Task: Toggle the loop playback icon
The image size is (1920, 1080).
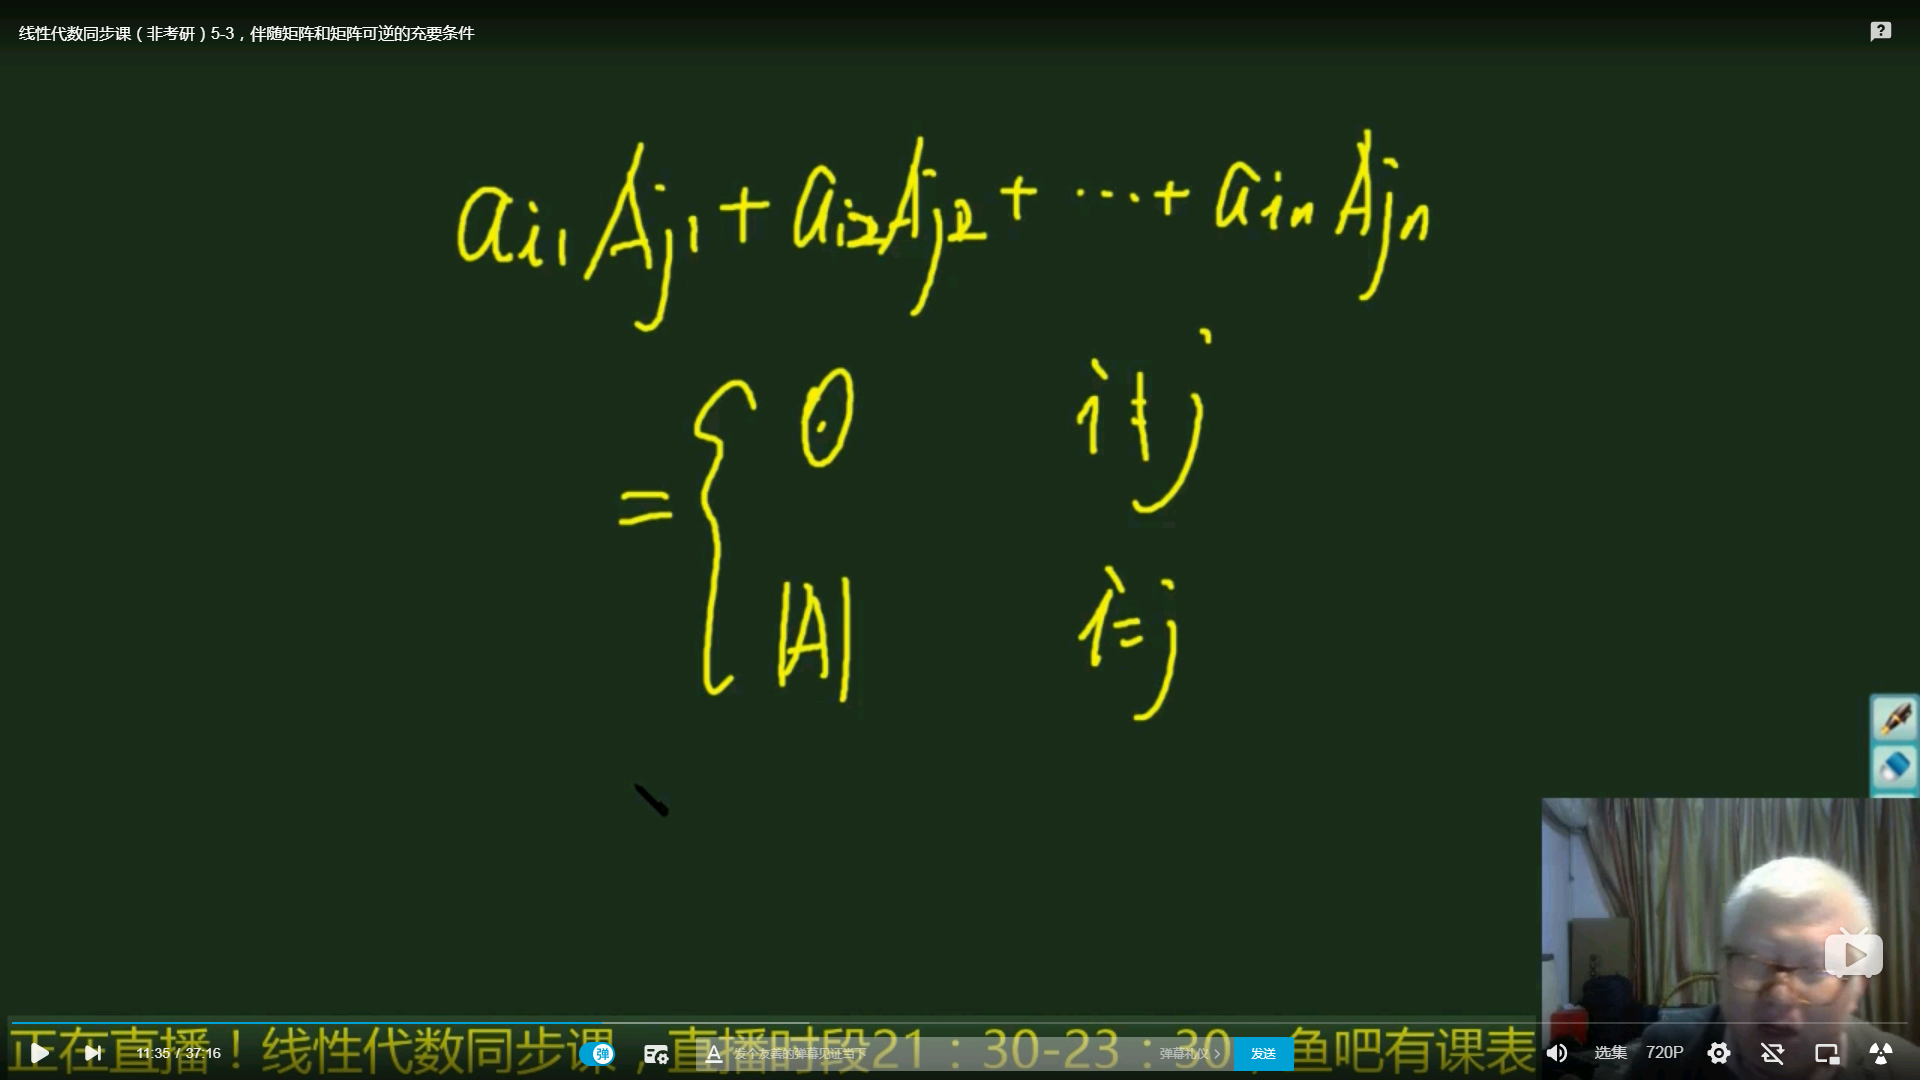Action: click(x=1773, y=1053)
